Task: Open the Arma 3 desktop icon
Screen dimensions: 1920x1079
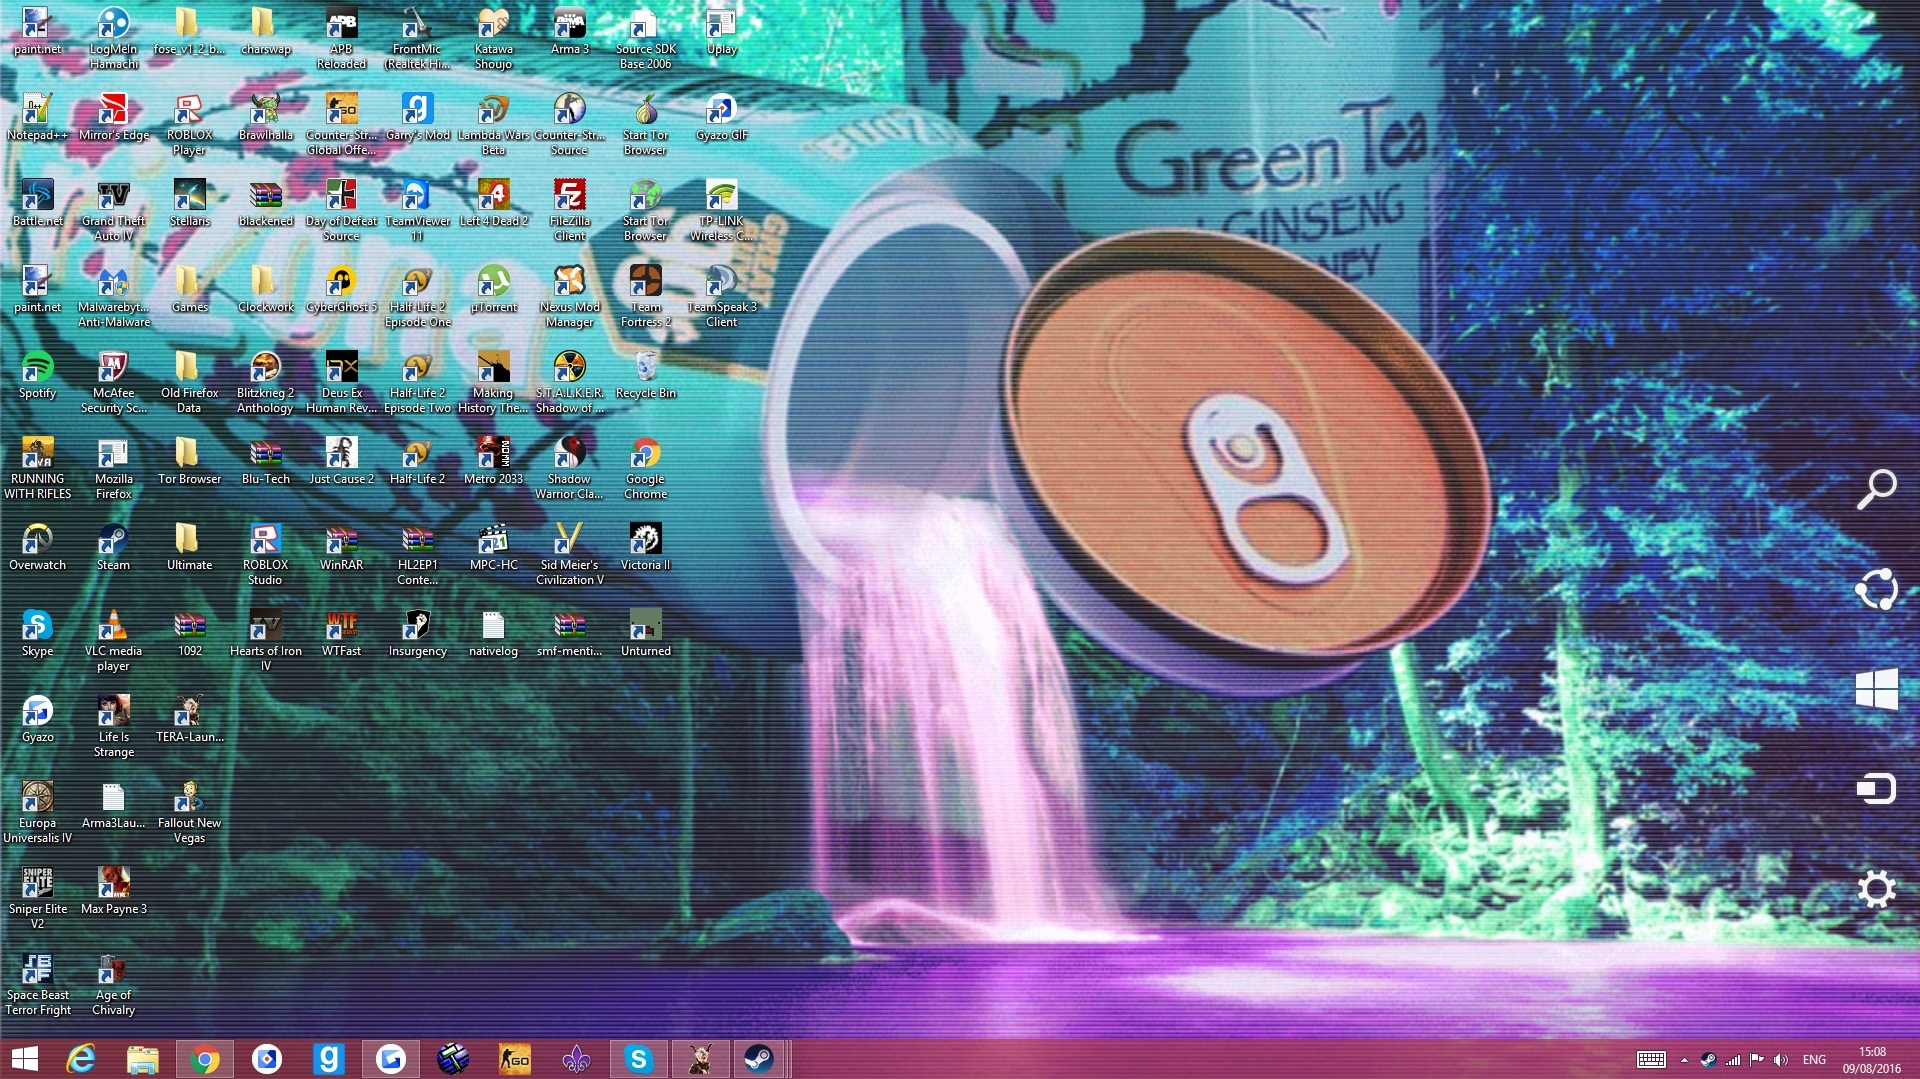Action: [570, 31]
